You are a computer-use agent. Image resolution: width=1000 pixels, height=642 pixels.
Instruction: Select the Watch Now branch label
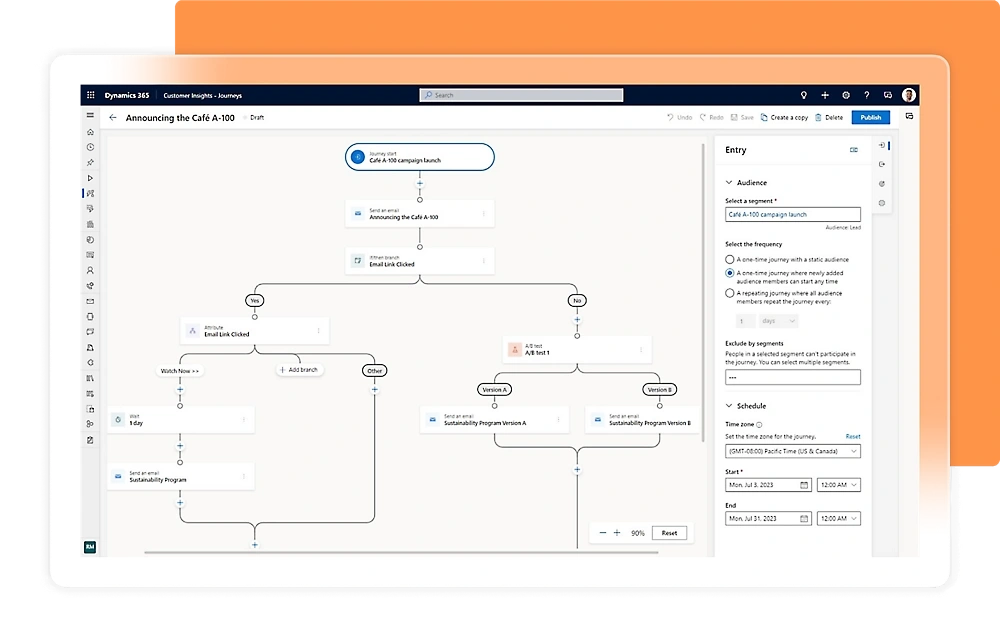(180, 370)
